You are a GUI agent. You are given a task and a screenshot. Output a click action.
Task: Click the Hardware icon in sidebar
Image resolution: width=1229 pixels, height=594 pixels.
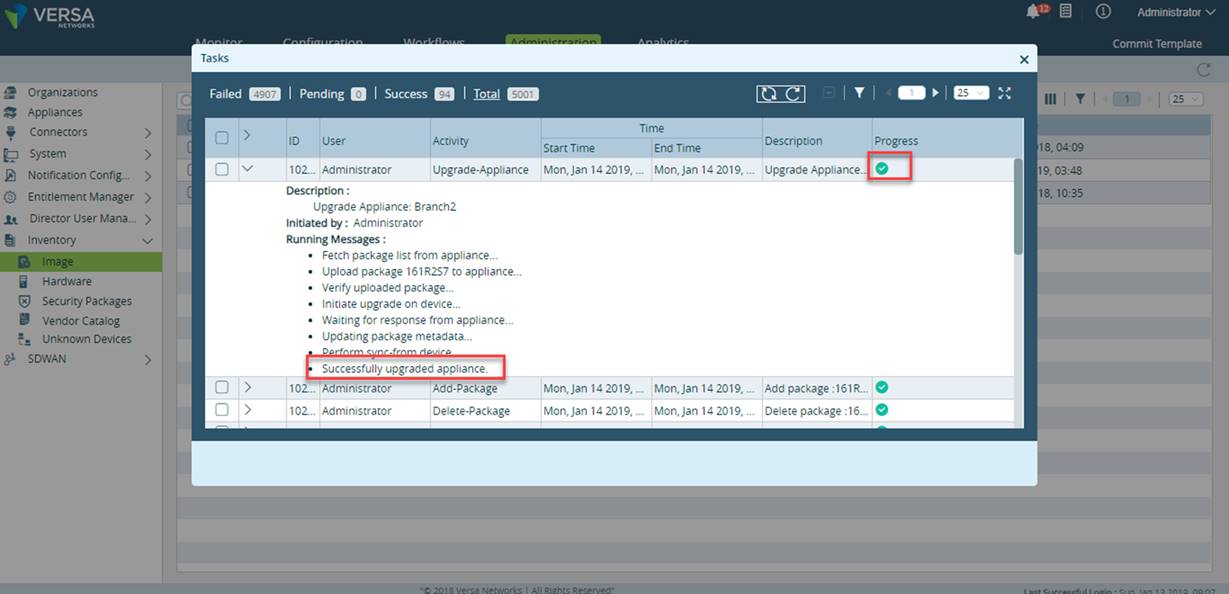(24, 282)
